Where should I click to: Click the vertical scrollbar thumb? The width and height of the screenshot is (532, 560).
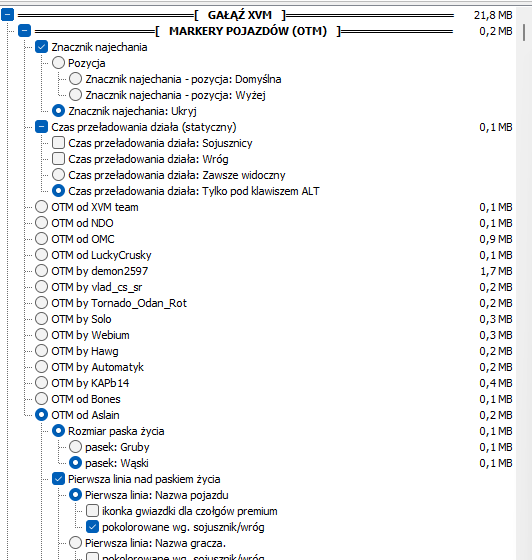(524, 32)
